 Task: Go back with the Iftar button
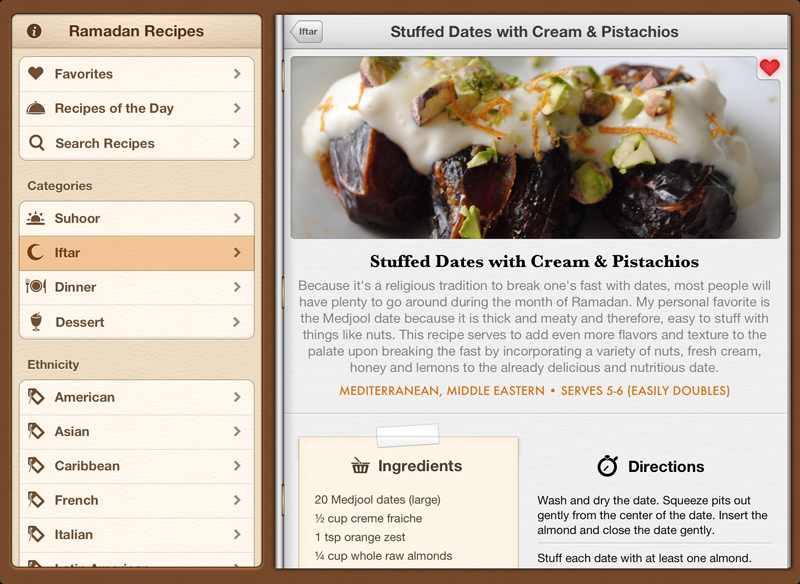tap(306, 32)
